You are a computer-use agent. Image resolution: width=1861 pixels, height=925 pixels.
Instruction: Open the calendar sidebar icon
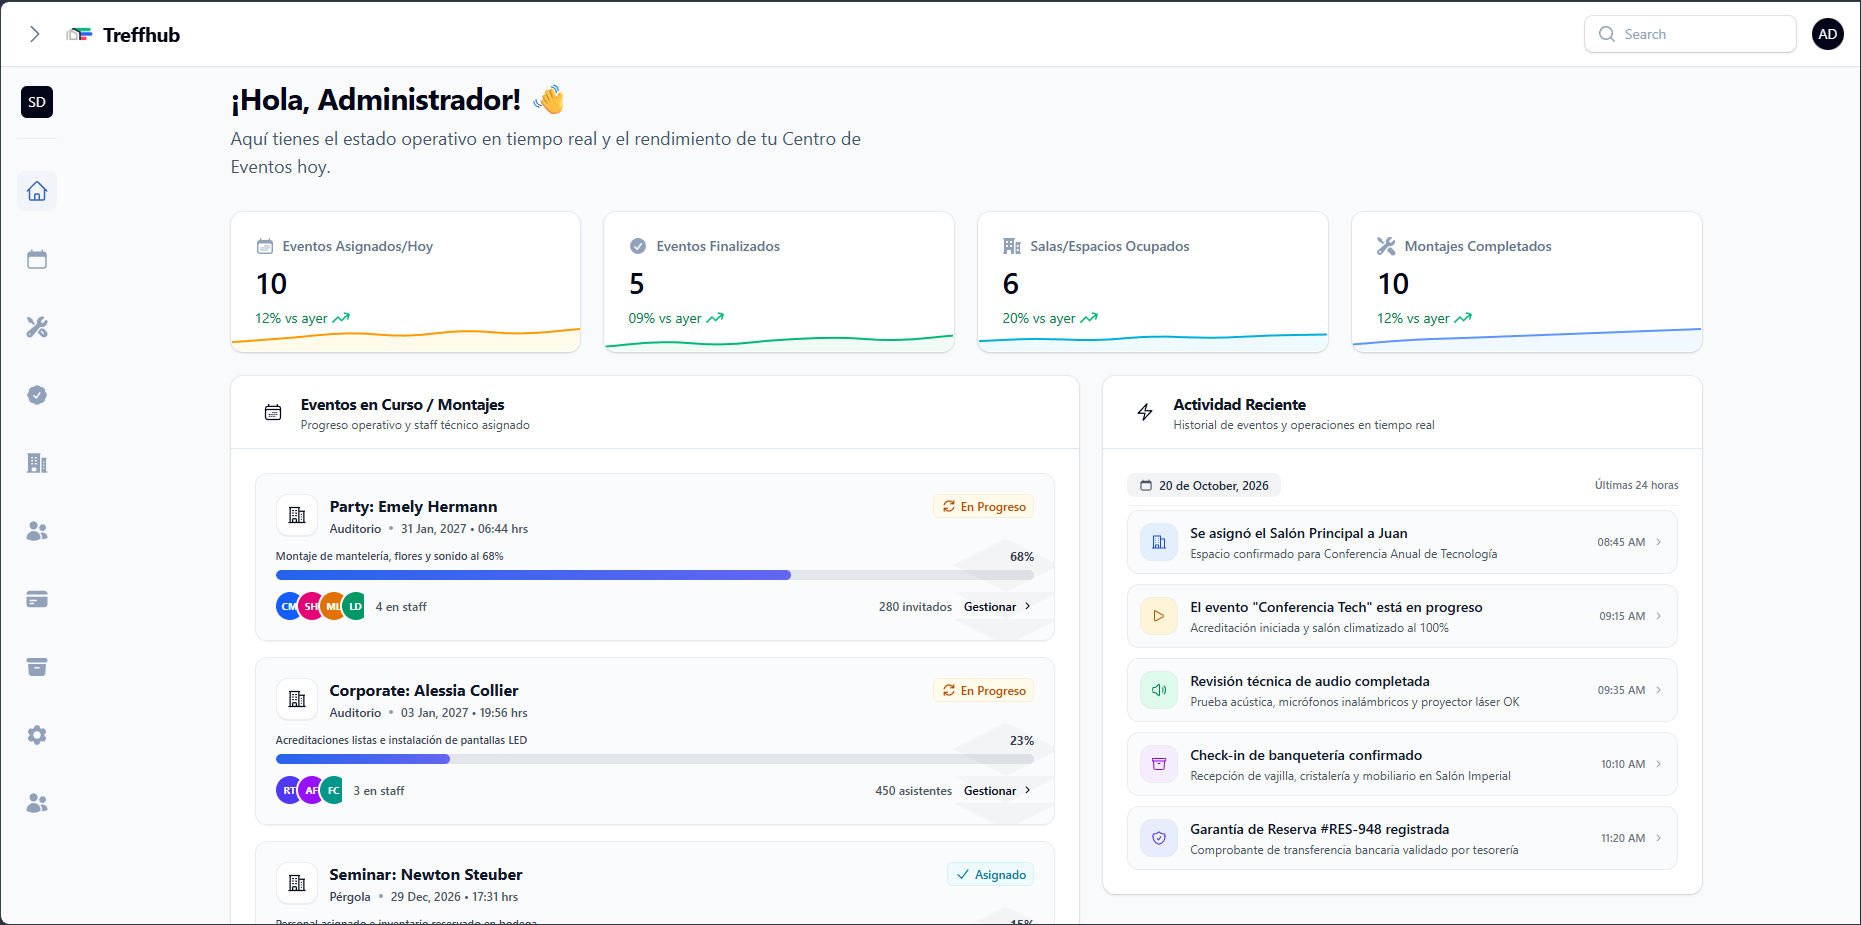tap(37, 259)
